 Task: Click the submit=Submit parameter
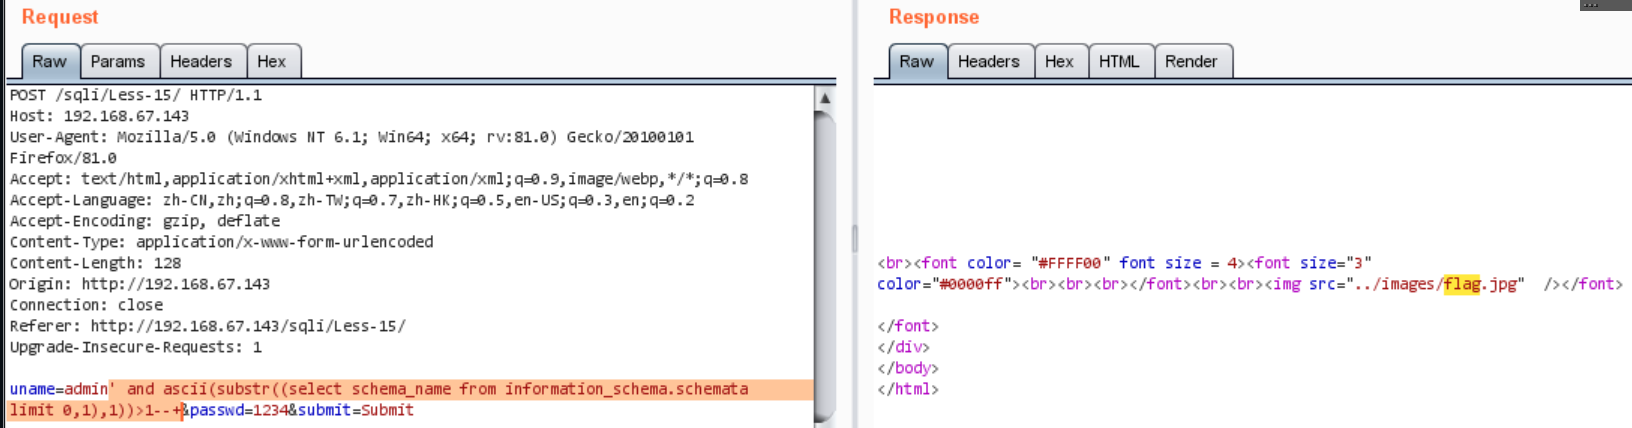pyautogui.click(x=356, y=410)
